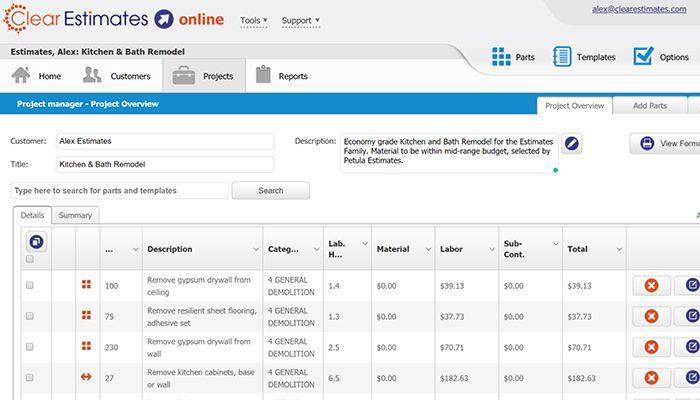Click the Customers people icon
This screenshot has width=700, height=400.
pyautogui.click(x=92, y=75)
